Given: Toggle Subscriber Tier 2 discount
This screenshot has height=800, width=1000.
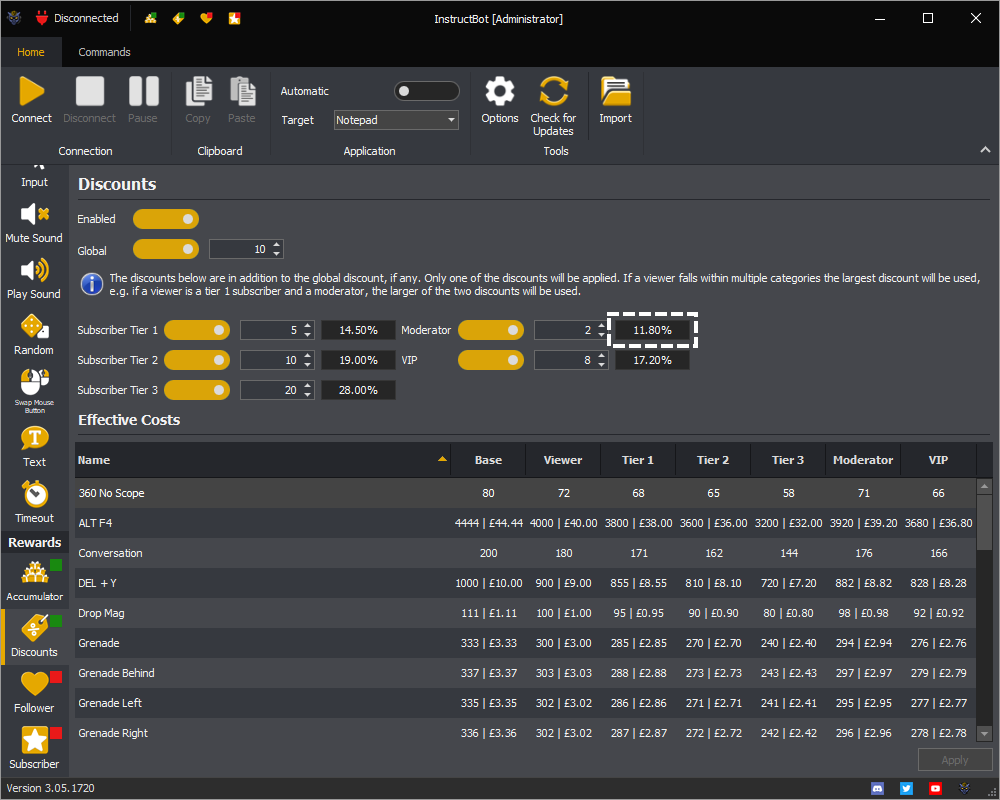Looking at the screenshot, I should (x=197, y=360).
